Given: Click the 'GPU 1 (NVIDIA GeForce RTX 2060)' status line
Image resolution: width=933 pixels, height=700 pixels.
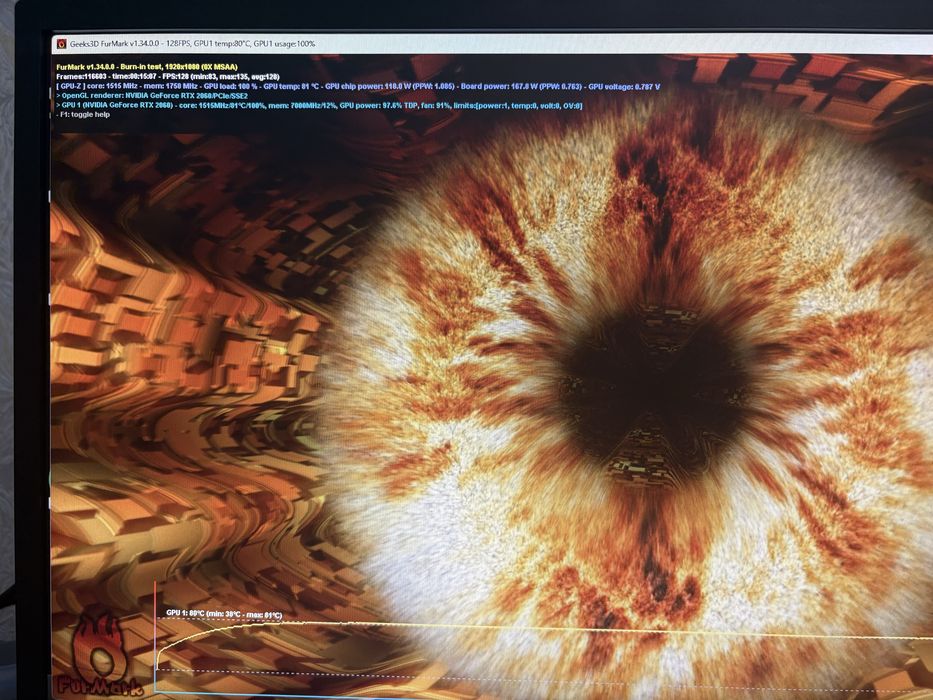Looking at the screenshot, I should pos(319,105).
